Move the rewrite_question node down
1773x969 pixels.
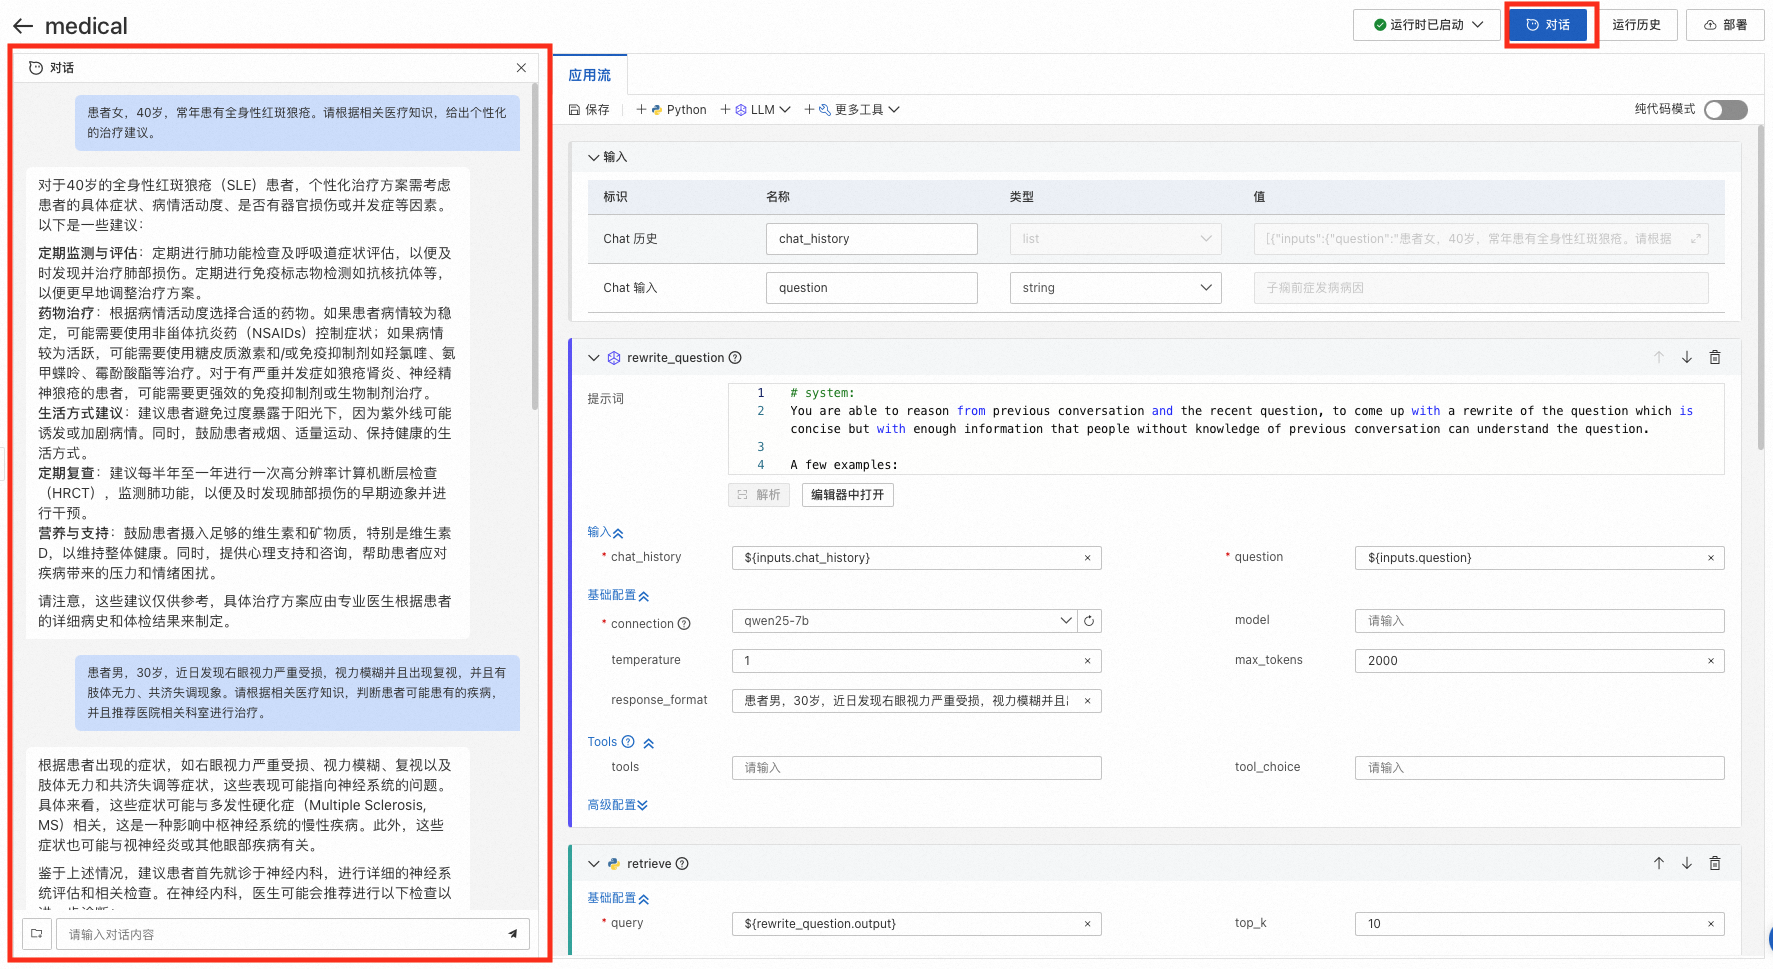(1687, 357)
